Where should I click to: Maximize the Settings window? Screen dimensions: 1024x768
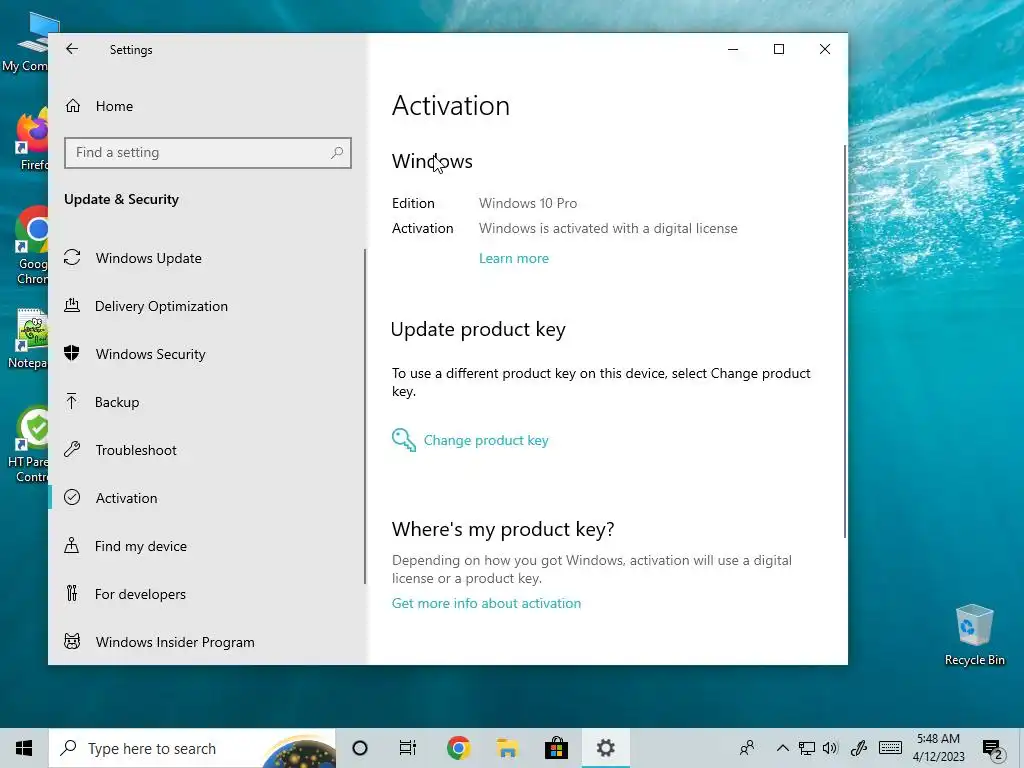pyautogui.click(x=778, y=49)
